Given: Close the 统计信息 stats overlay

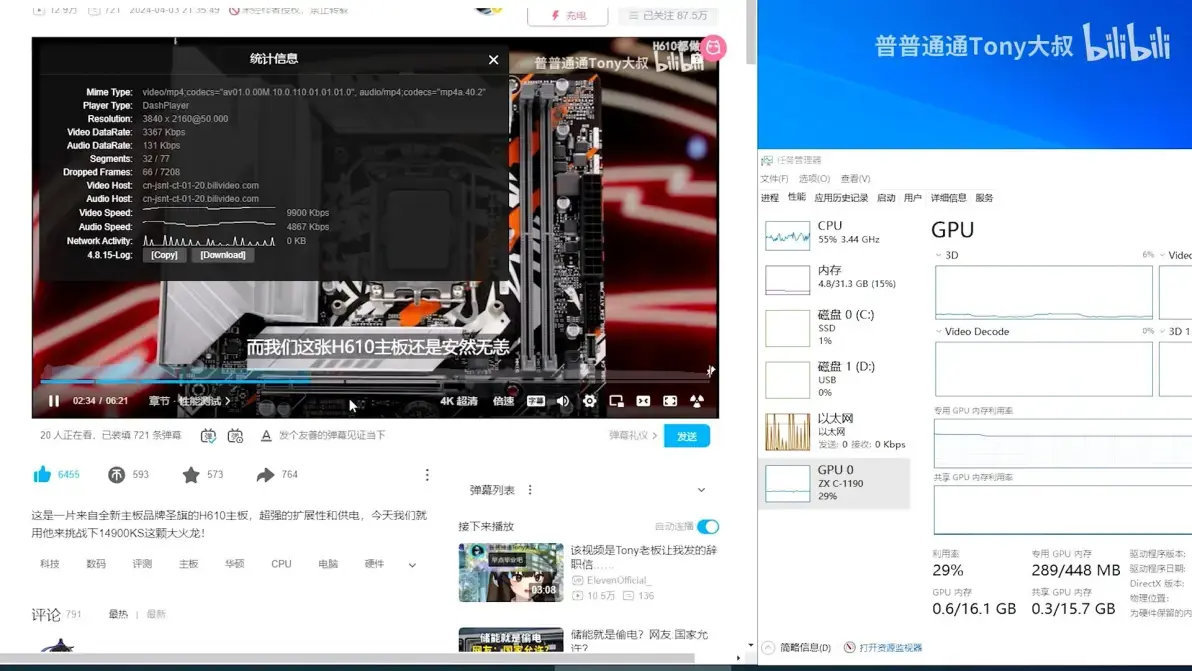Looking at the screenshot, I should (x=493, y=59).
